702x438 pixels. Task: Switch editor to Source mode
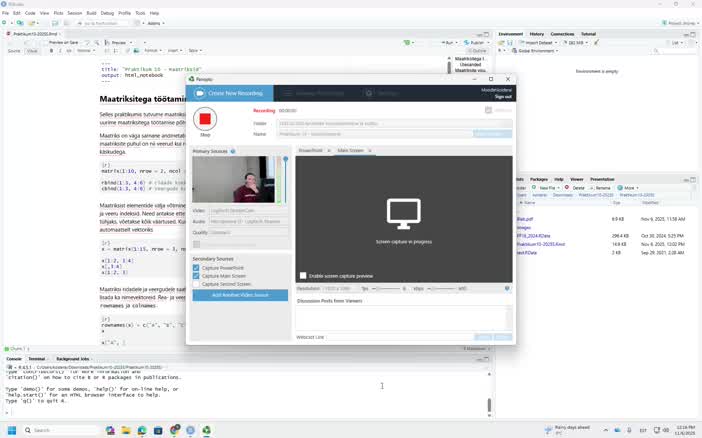point(14,51)
